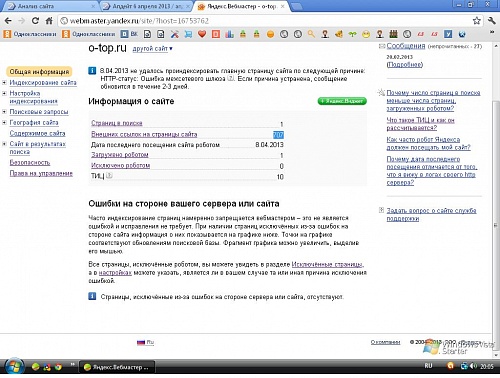500x378 pixels.
Task: Open Внешних ссылок на страницы сайта link
Action: [144, 134]
